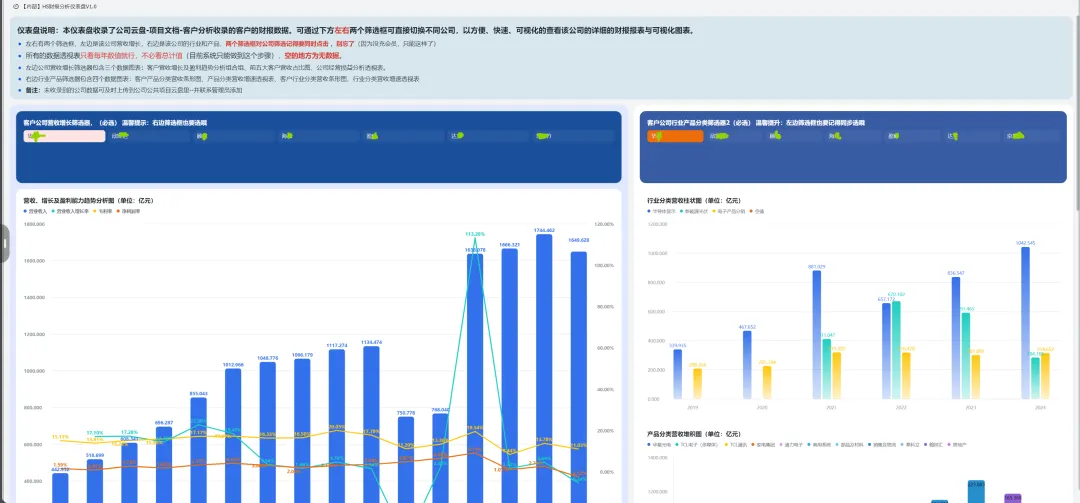Click the 2022 teal bar labeled 670.182
Viewport: 1080px width, 503px height.
coord(896,350)
